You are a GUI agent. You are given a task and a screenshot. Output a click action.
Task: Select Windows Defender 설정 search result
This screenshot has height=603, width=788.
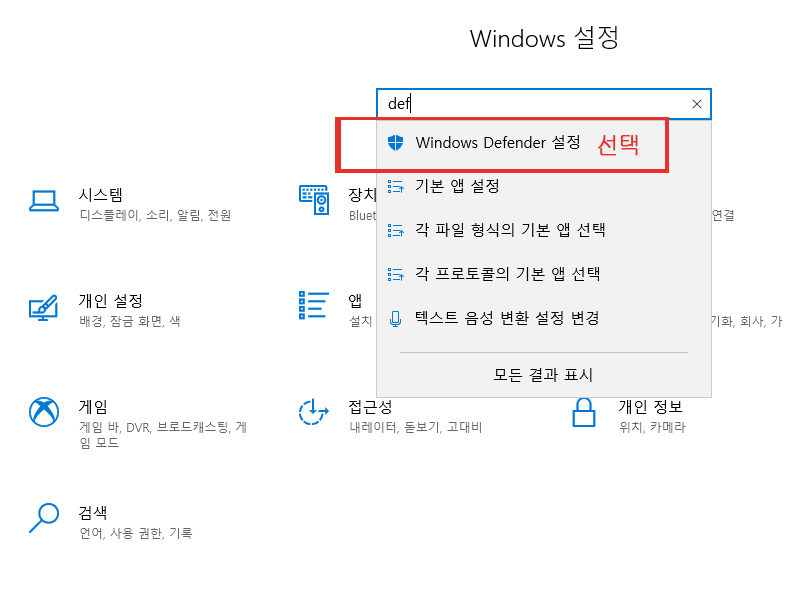[544, 143]
